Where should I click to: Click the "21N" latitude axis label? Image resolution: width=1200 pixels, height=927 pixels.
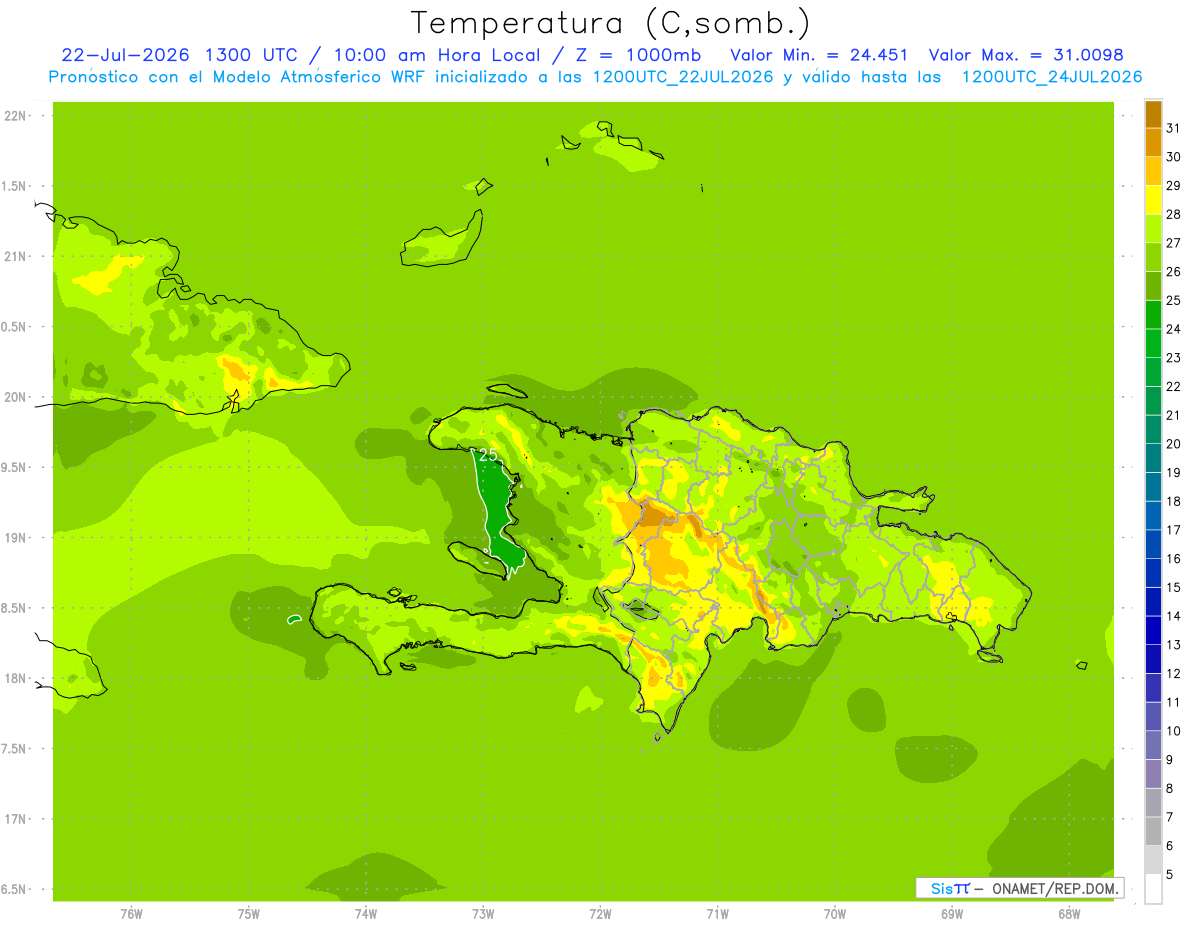pos(15,256)
